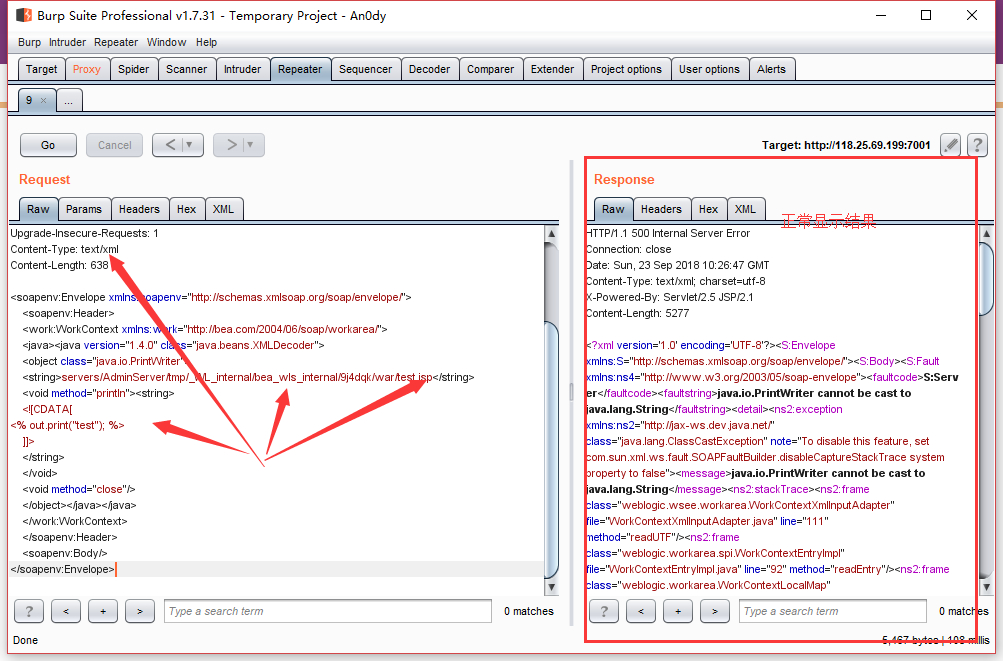Open the User options tab
This screenshot has height=661, width=1003.
[x=709, y=69]
